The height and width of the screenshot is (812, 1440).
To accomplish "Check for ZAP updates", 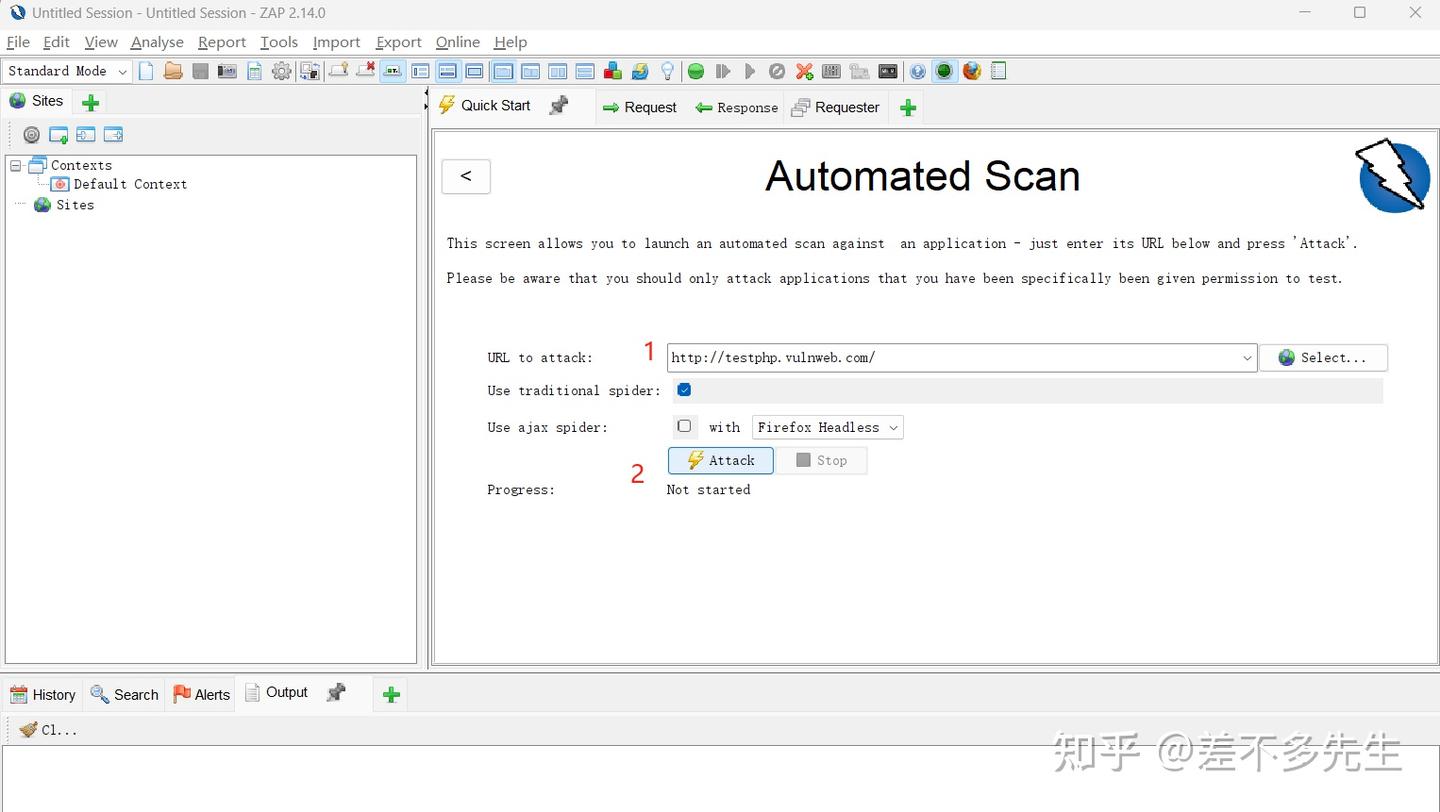I will [x=639, y=70].
